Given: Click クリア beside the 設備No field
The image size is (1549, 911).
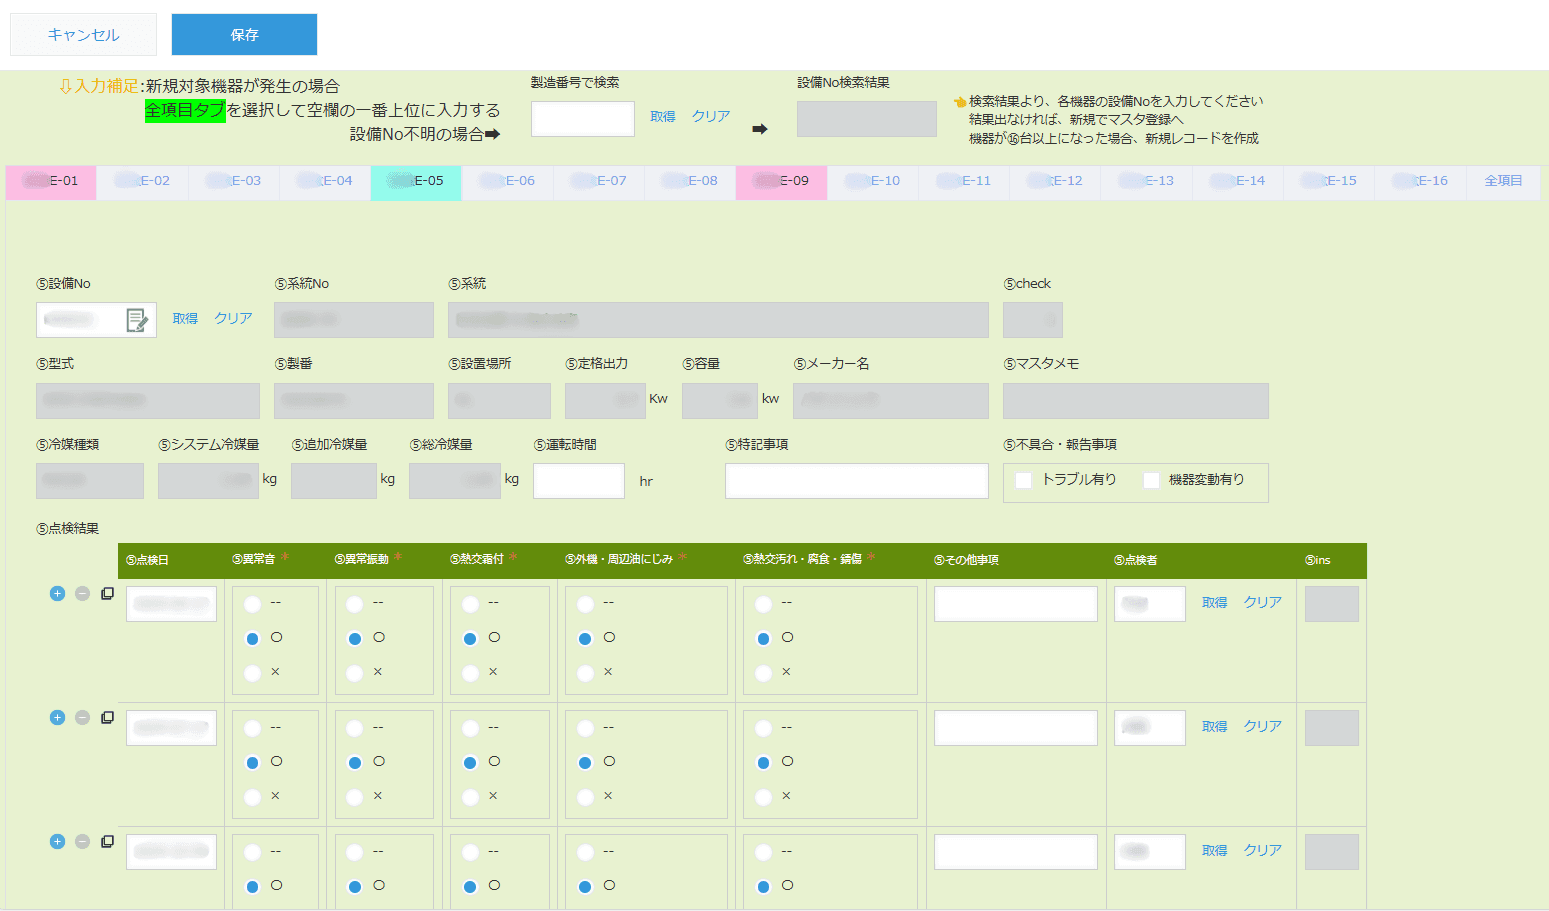Looking at the screenshot, I should click(233, 319).
